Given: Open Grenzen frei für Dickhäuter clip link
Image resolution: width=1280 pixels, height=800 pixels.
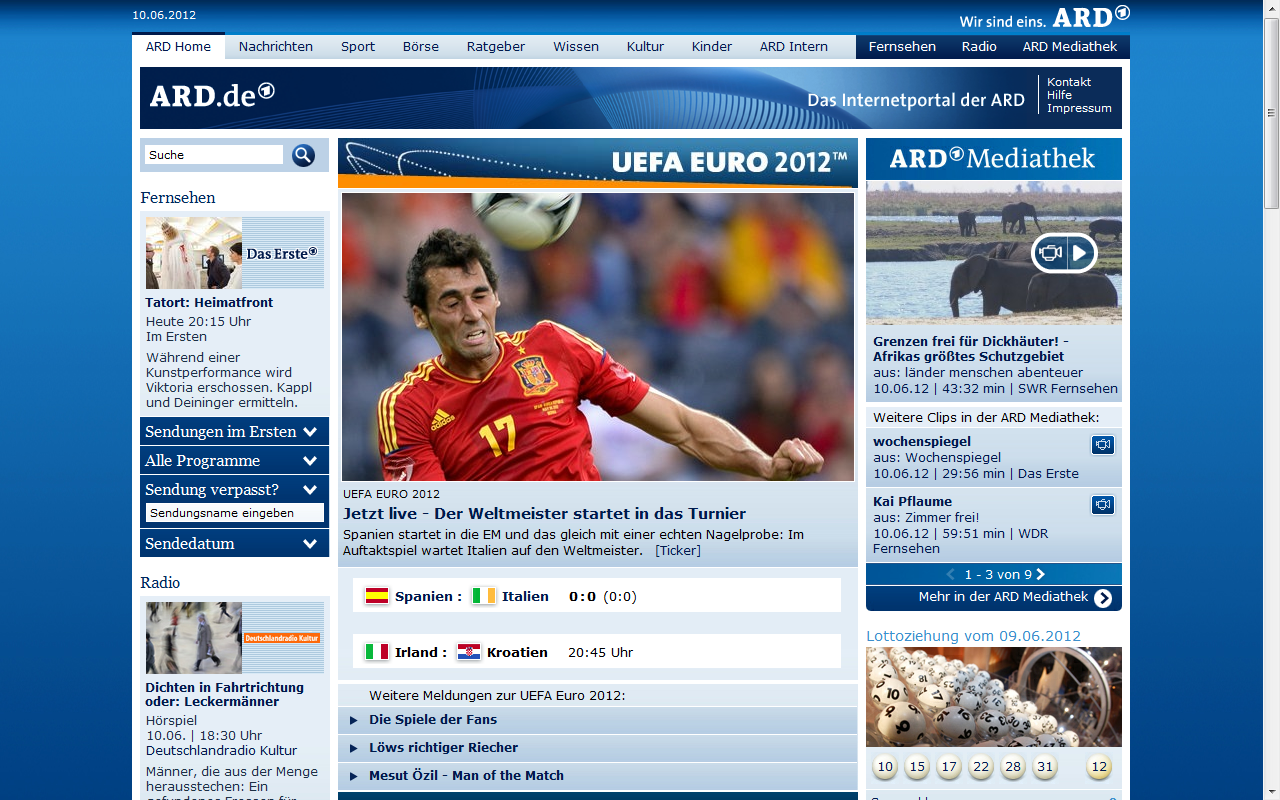Looking at the screenshot, I should (969, 349).
